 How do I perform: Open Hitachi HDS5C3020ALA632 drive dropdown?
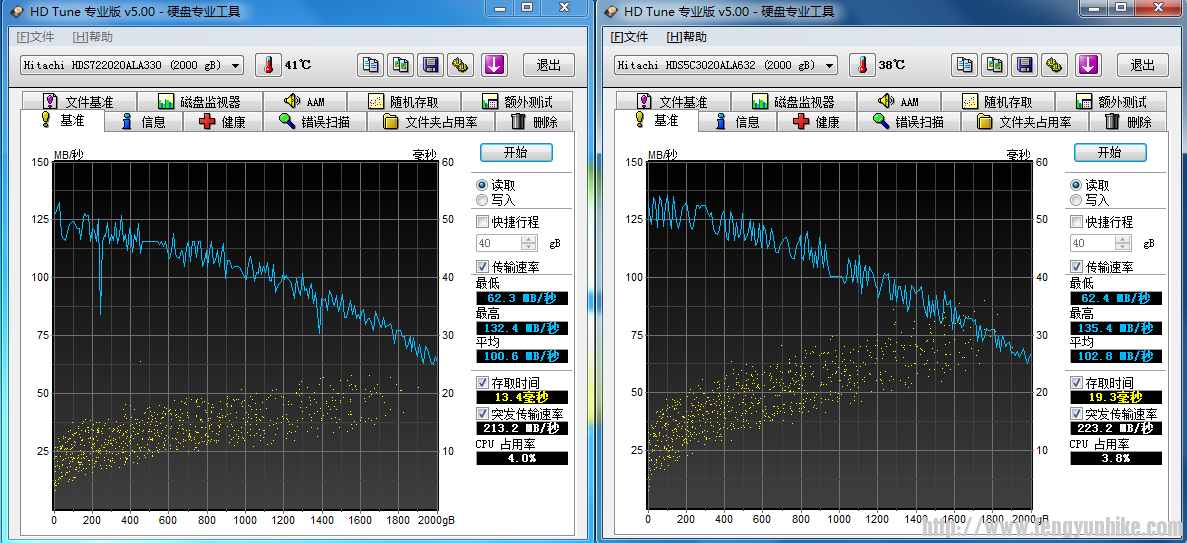726,65
